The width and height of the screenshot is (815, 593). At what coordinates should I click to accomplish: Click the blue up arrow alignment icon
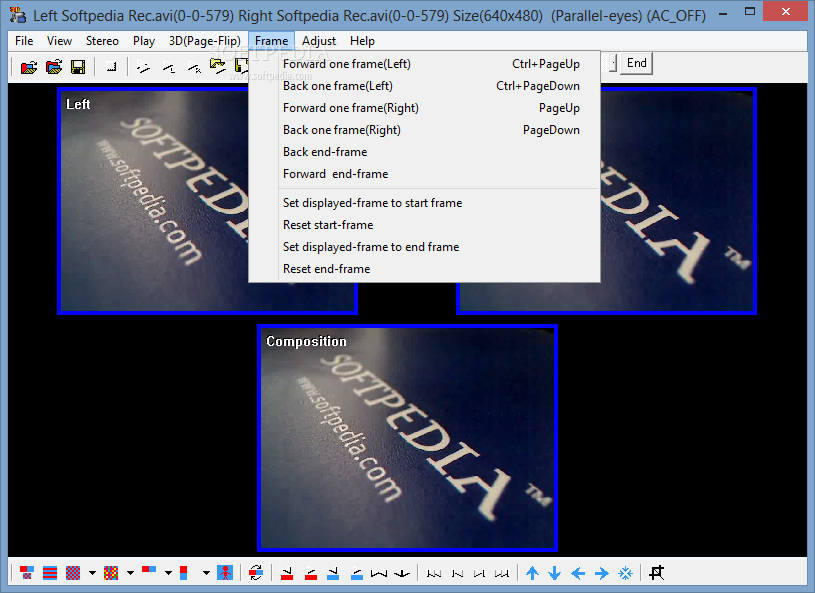click(x=532, y=573)
